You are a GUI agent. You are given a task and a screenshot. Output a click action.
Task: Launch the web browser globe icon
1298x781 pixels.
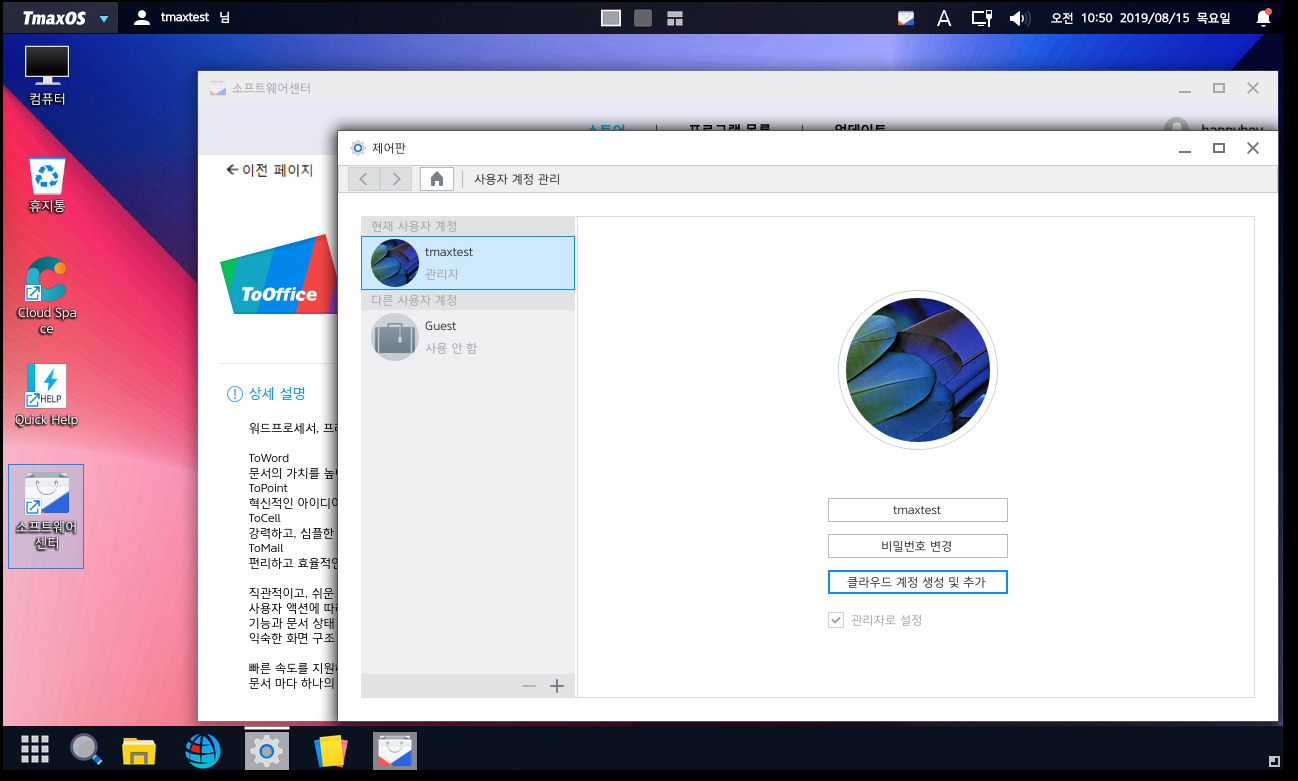tap(202, 751)
